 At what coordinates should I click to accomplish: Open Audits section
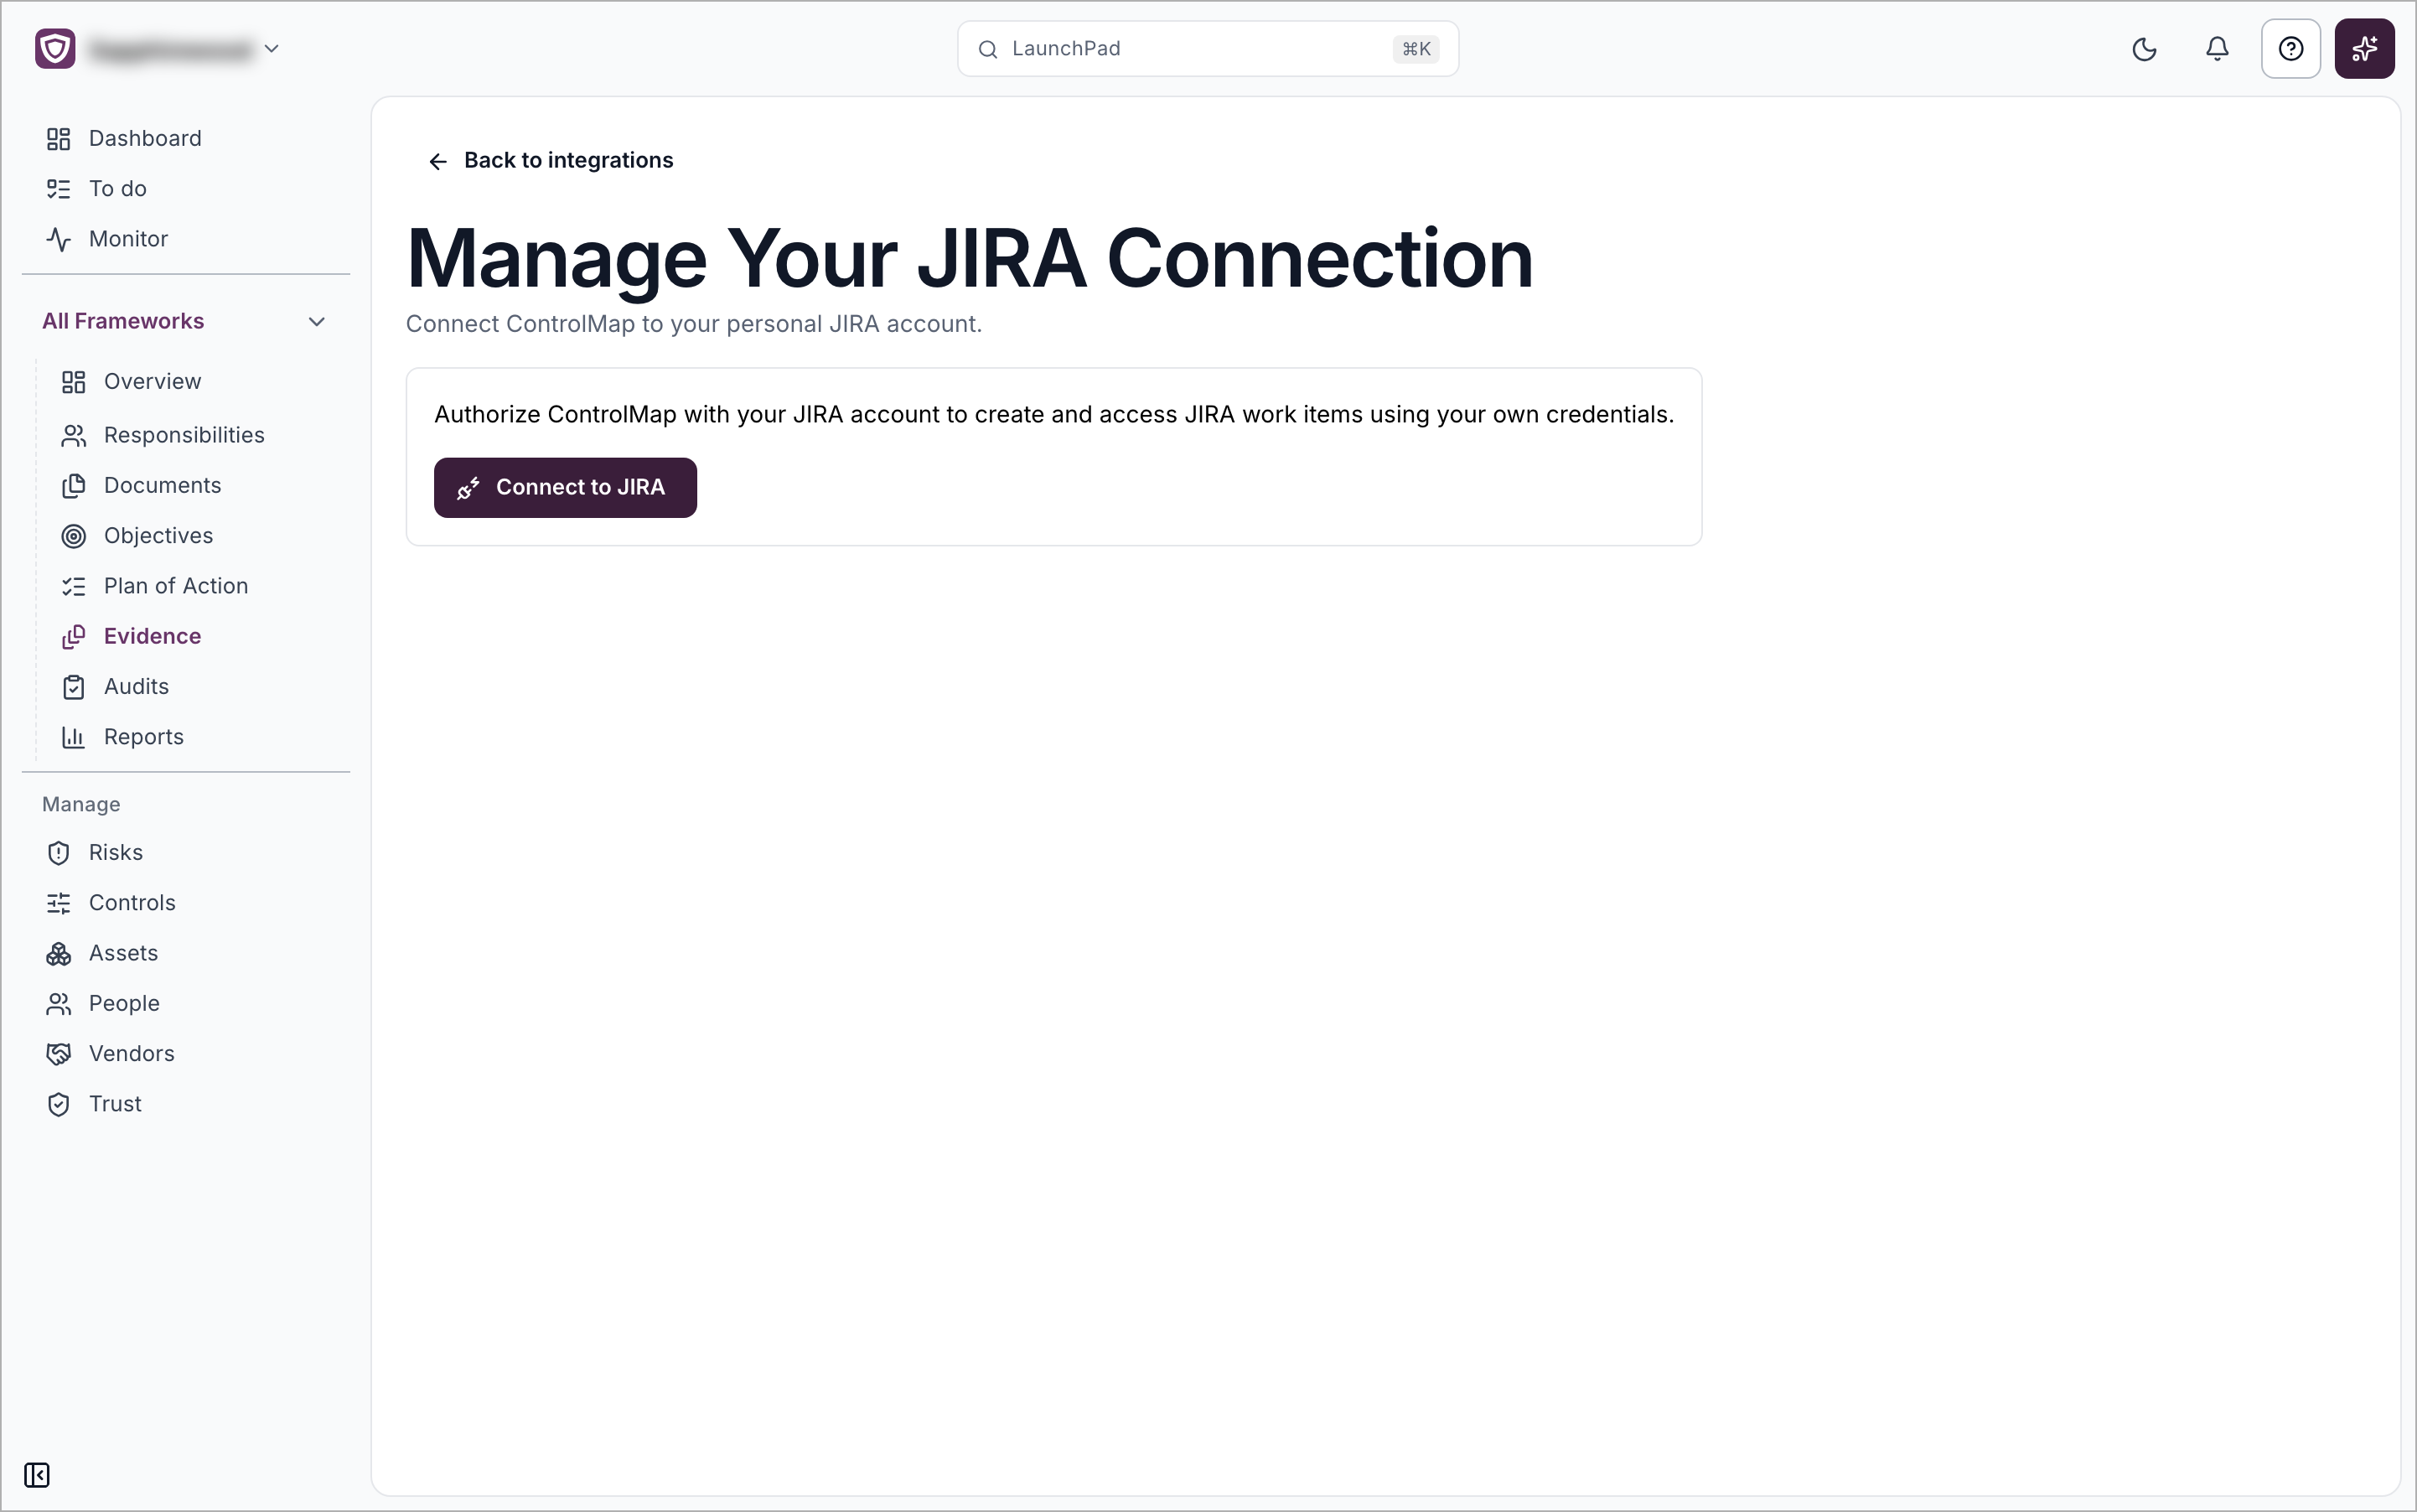coord(136,687)
